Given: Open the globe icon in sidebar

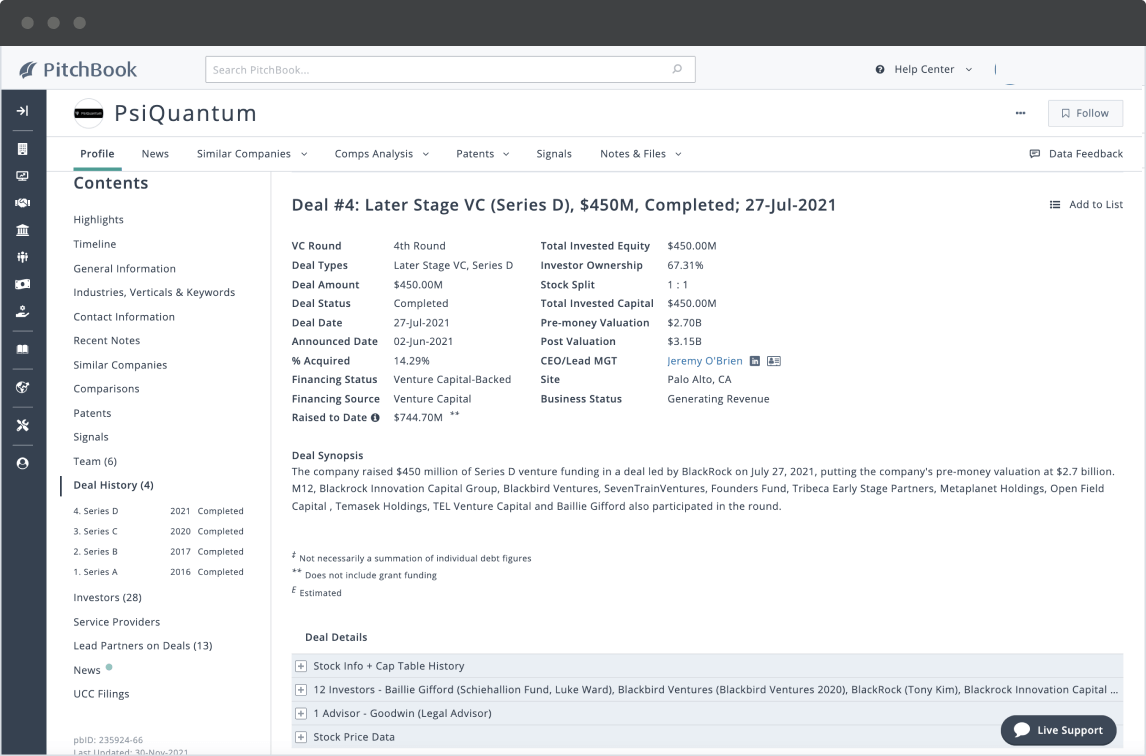Looking at the screenshot, I should pyautogui.click(x=23, y=388).
